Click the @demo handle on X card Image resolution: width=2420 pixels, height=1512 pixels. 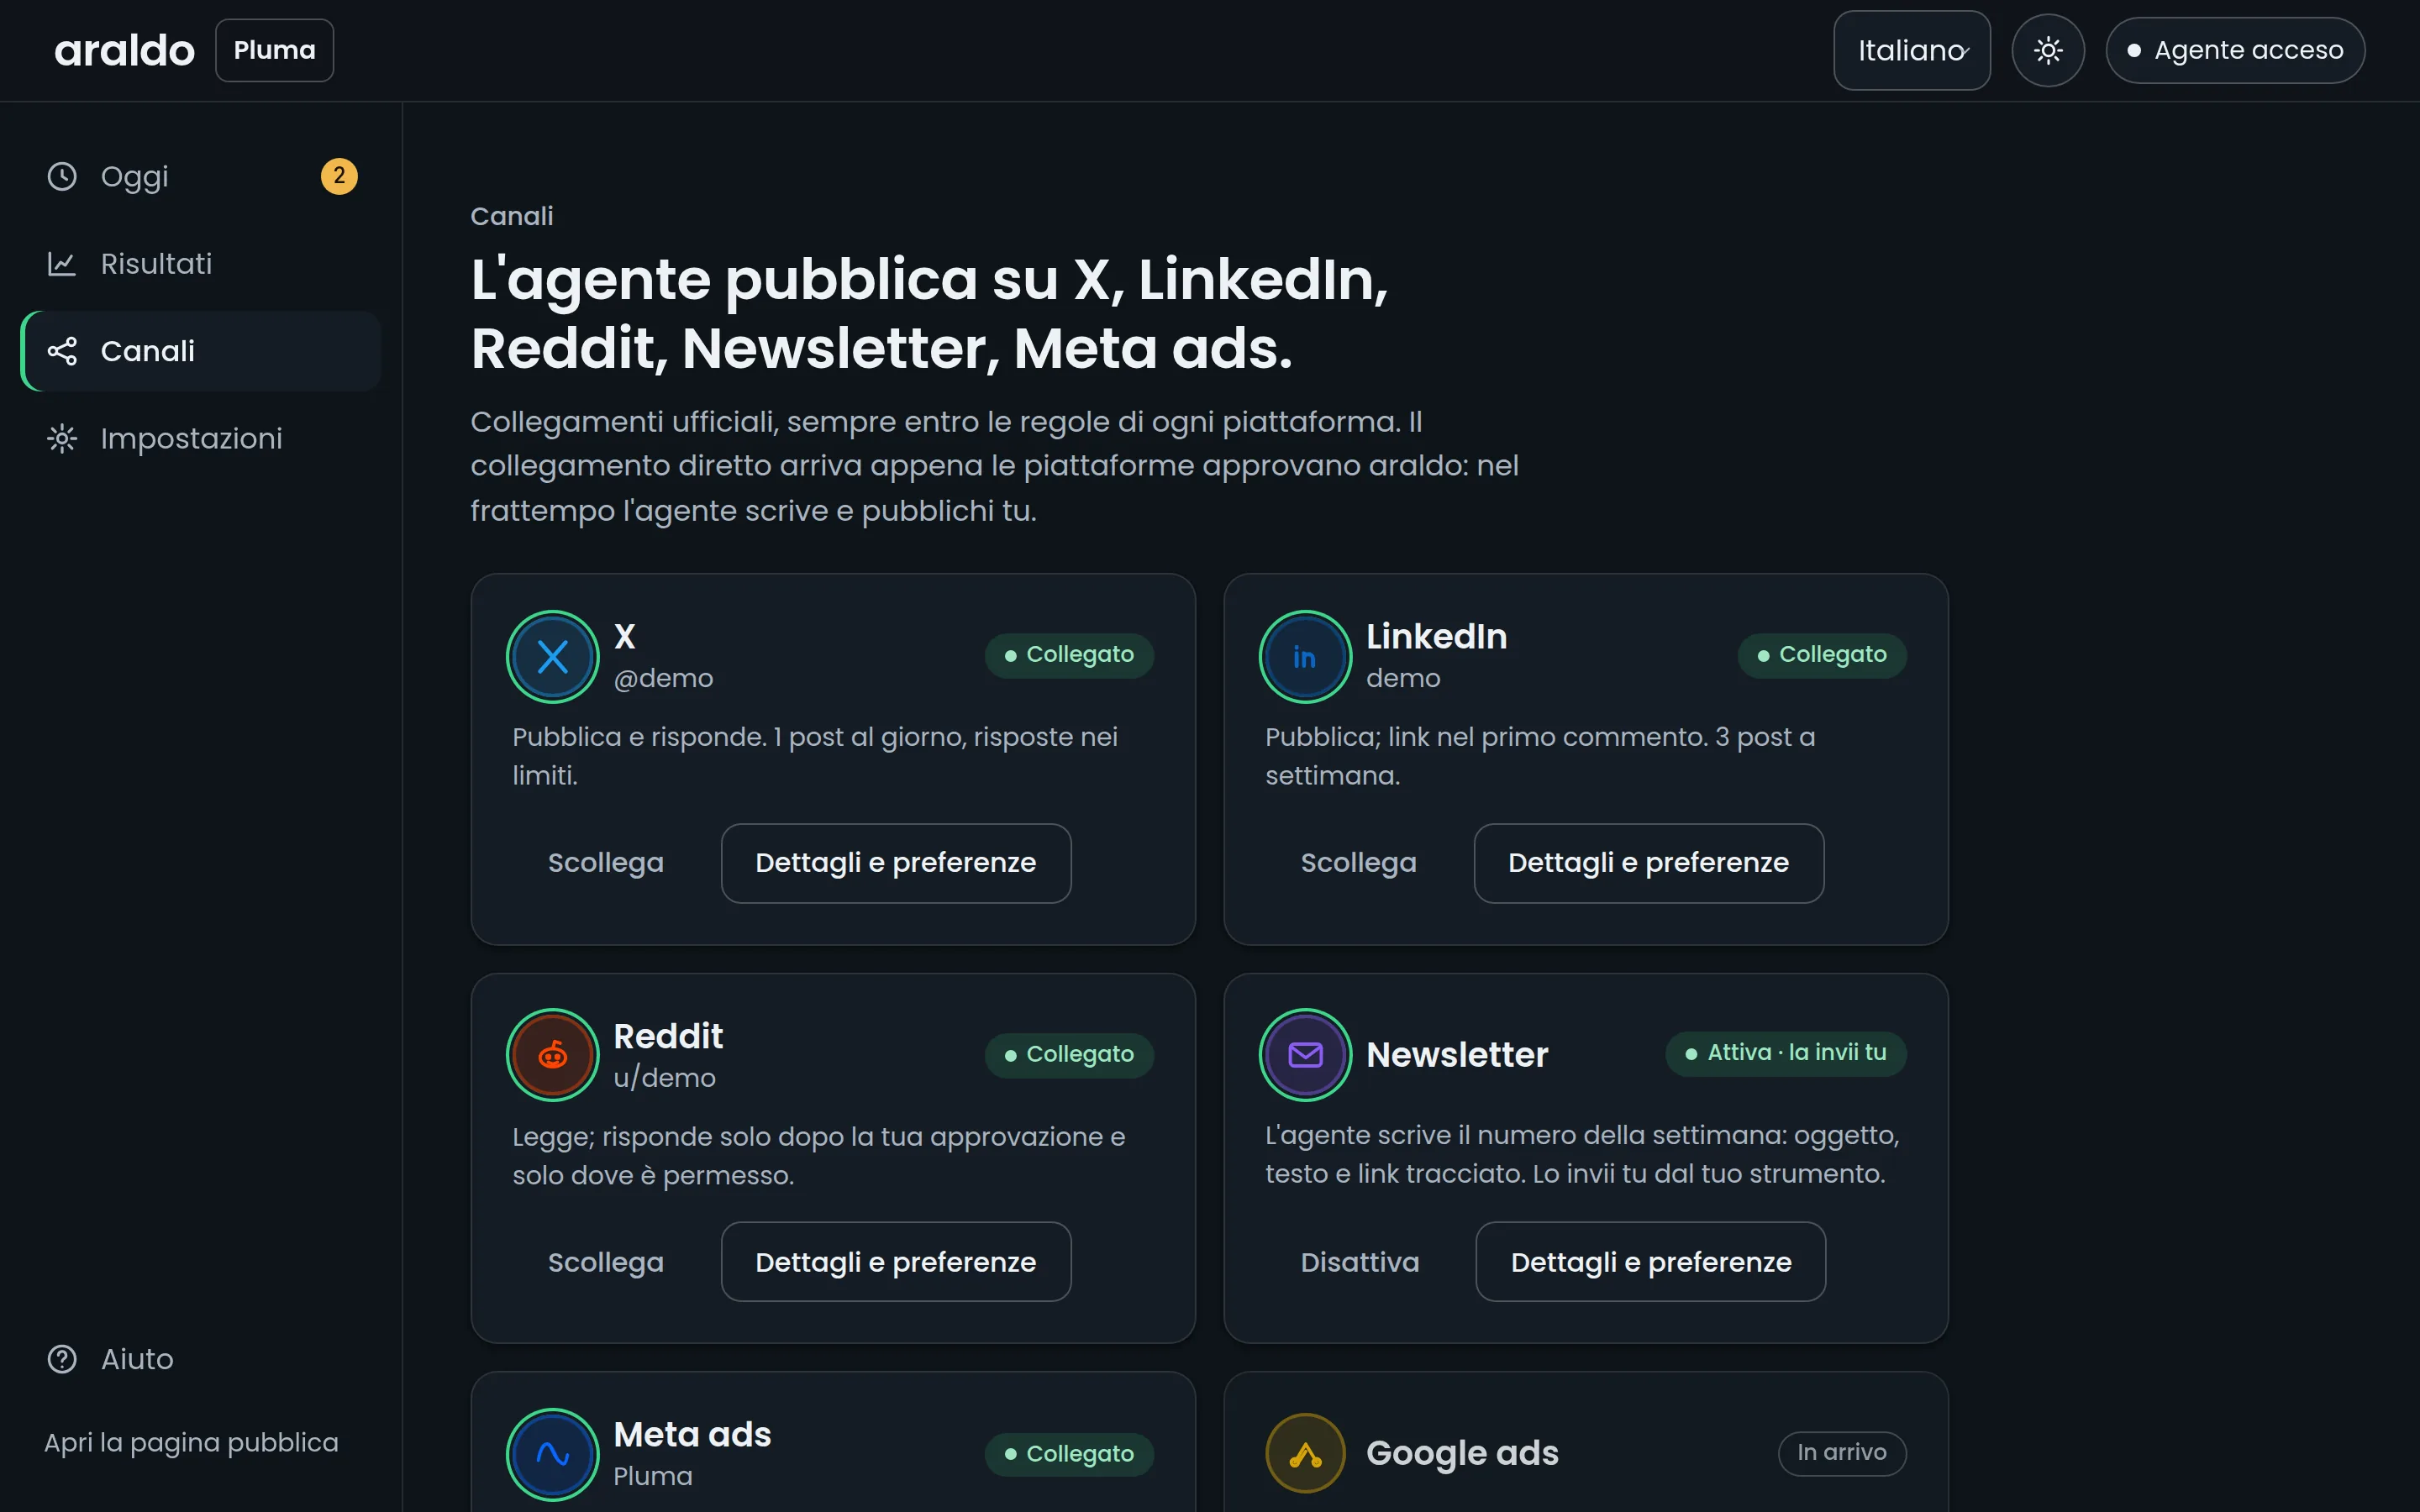click(663, 678)
